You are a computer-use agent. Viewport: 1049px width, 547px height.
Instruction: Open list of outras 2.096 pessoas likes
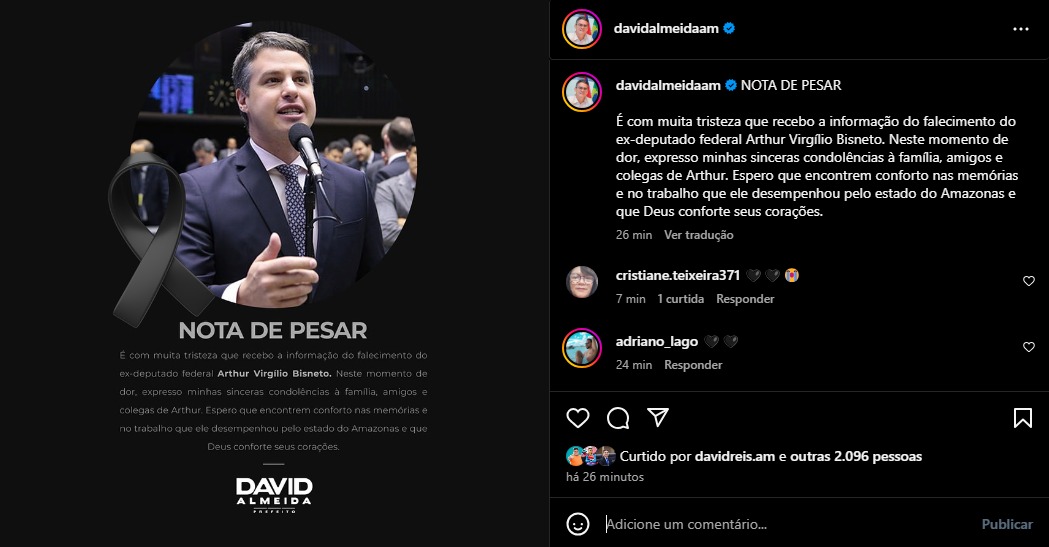856,456
